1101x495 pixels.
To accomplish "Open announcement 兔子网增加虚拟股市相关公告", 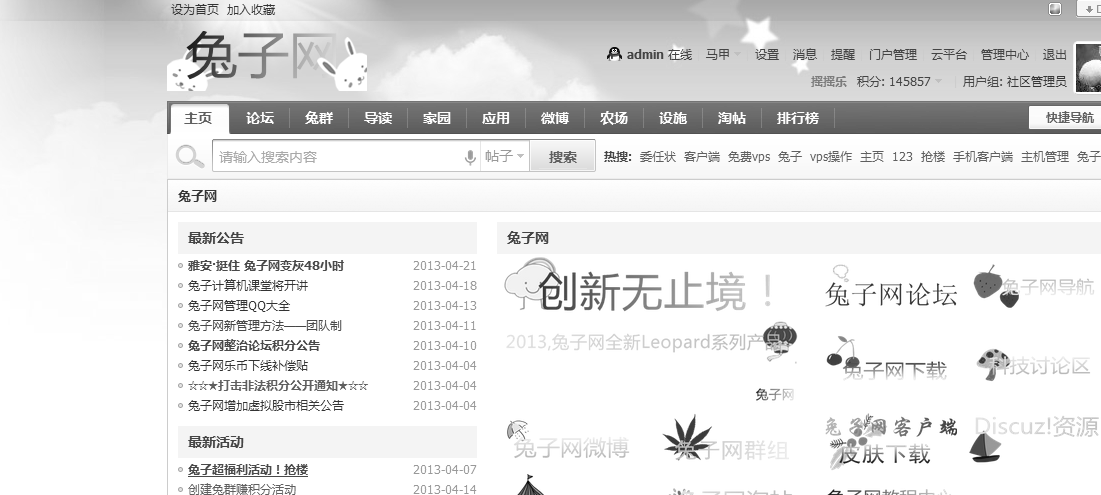I will pyautogui.click(x=265, y=406).
